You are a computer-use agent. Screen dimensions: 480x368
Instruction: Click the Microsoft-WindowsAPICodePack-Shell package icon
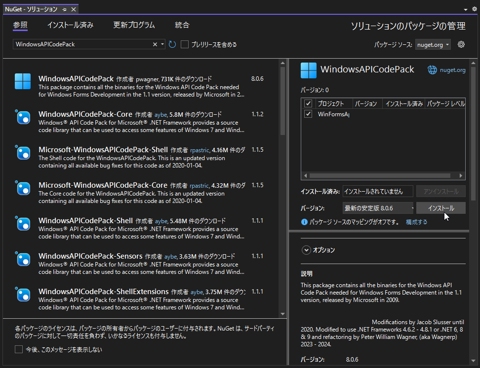point(23,153)
